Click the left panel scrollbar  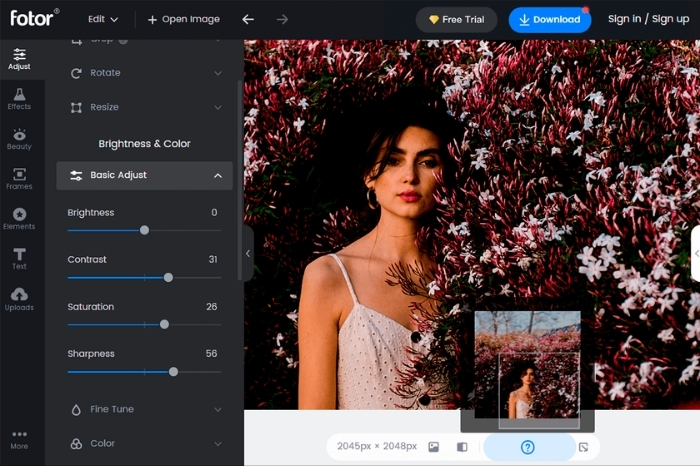[x=240, y=180]
